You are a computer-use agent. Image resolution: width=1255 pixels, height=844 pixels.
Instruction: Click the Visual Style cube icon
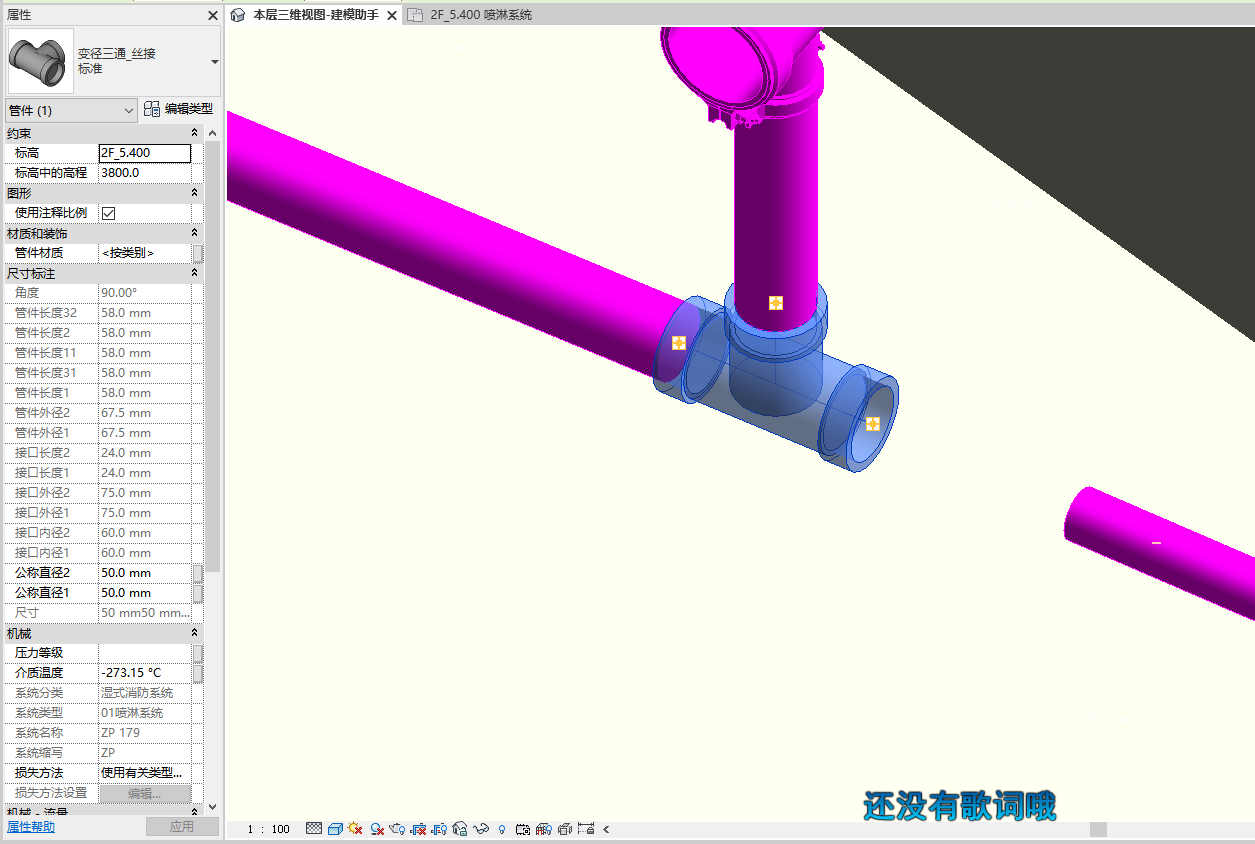pyautogui.click(x=336, y=829)
